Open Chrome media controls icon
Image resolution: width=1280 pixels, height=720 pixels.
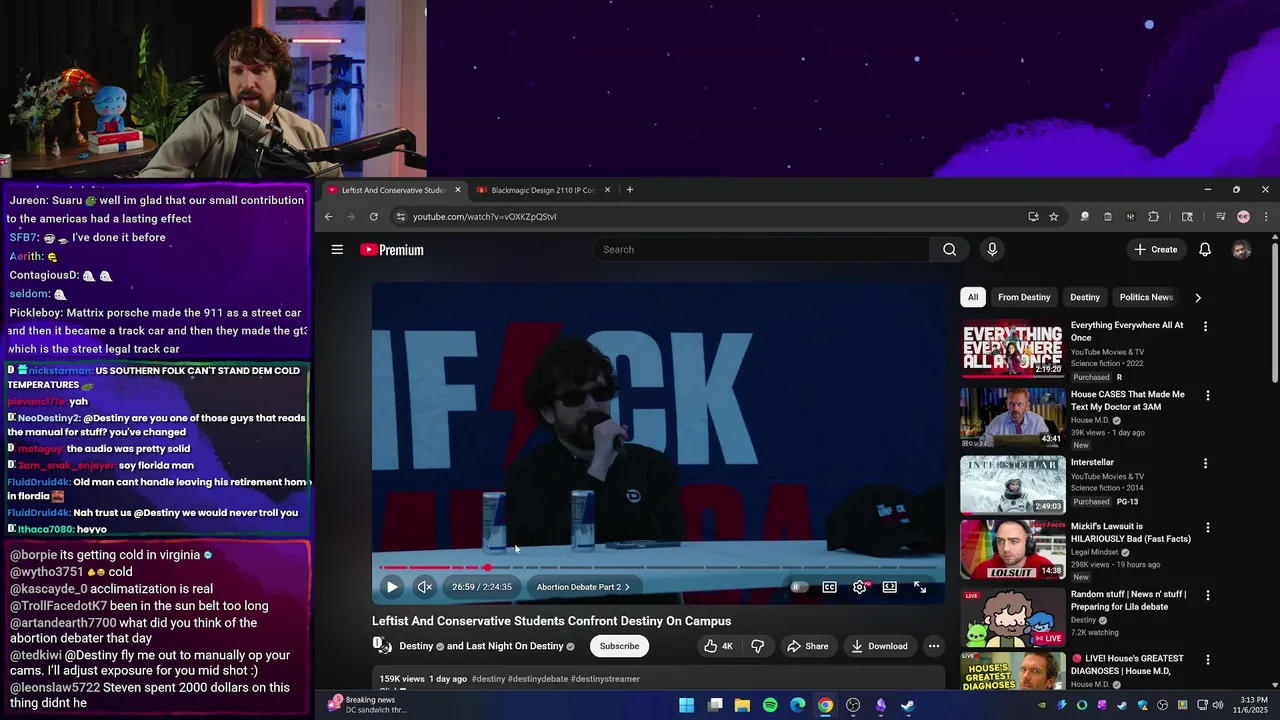pos(1220,217)
